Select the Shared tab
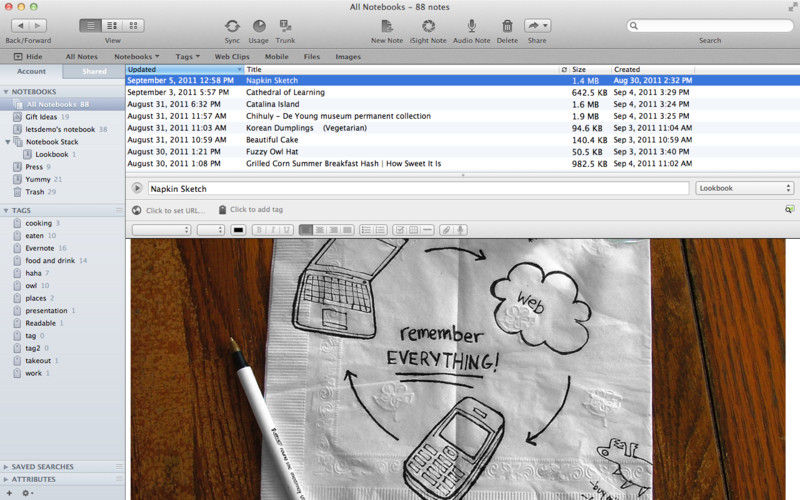Image resolution: width=800 pixels, height=500 pixels. pyautogui.click(x=94, y=71)
